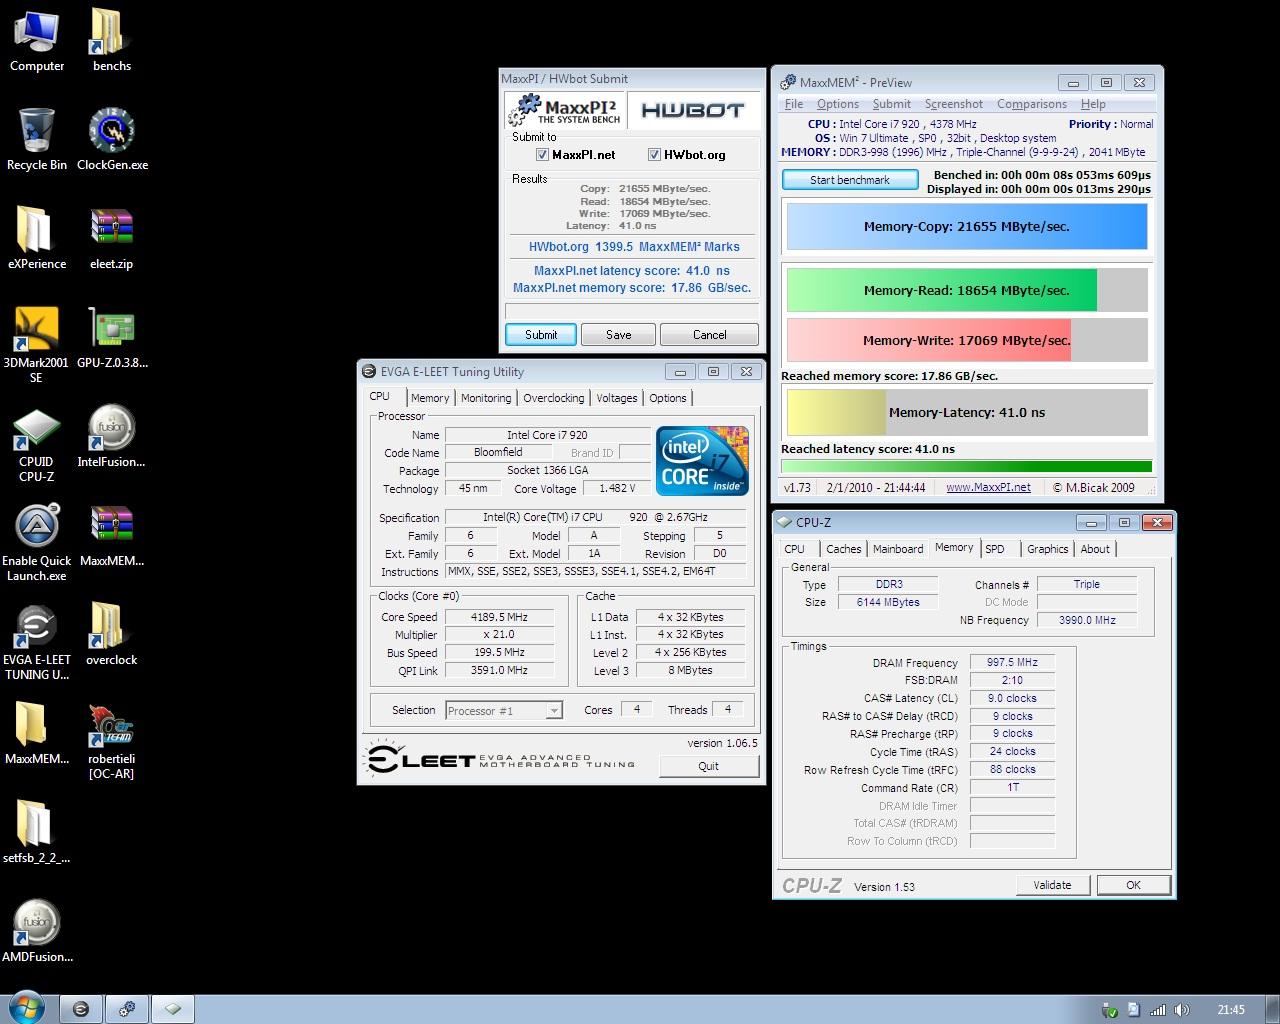This screenshot has width=1280, height=1024.
Task: Switch to the CPU tab in CPU-Z
Action: point(795,549)
